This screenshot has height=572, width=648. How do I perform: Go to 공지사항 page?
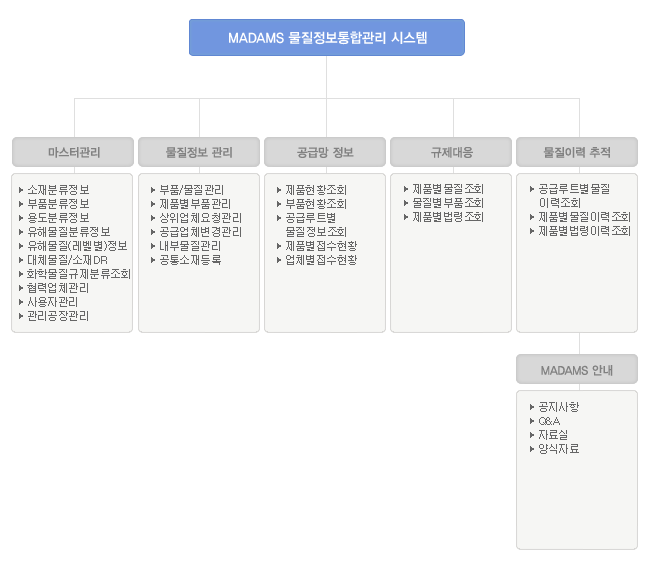pyautogui.click(x=558, y=407)
